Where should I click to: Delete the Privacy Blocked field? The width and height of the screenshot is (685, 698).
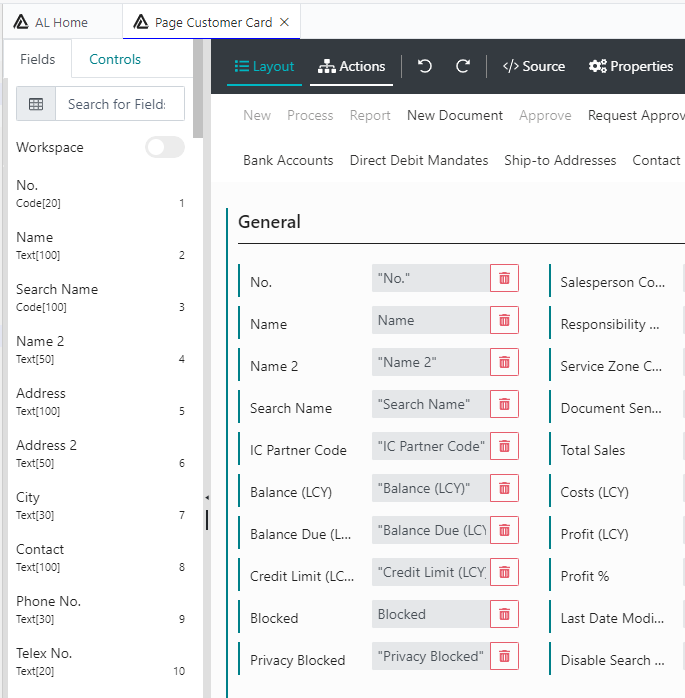pyautogui.click(x=504, y=657)
